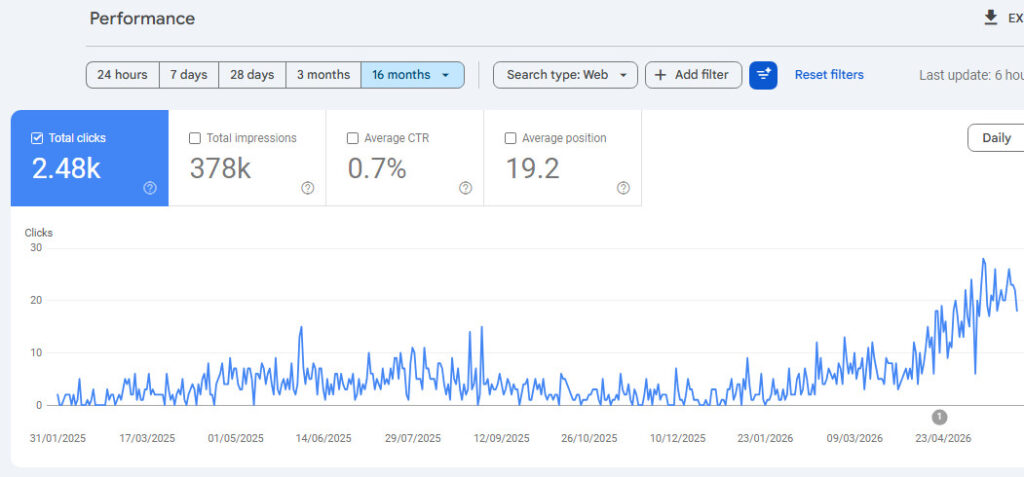Open Total impressions help question icon
The height and width of the screenshot is (477, 1024).
pos(308,188)
